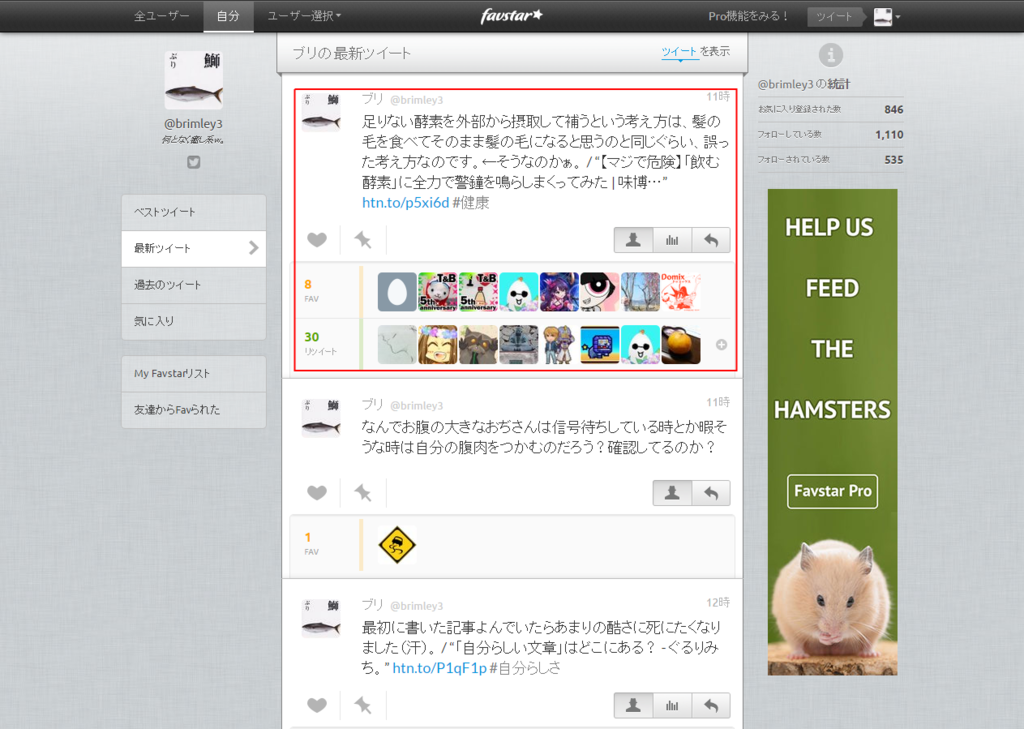Star-pin icon under the 自分らしい文章 tweet
This screenshot has height=729, width=1024.
tap(362, 705)
